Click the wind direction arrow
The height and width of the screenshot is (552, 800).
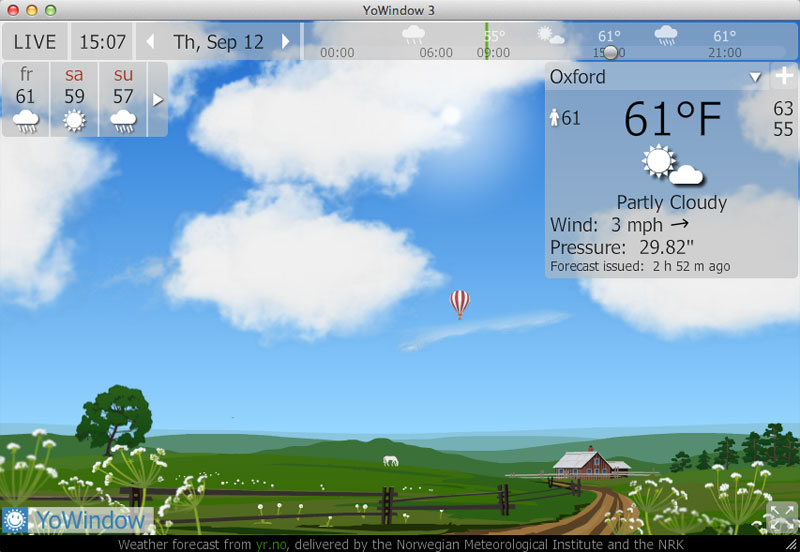point(680,223)
